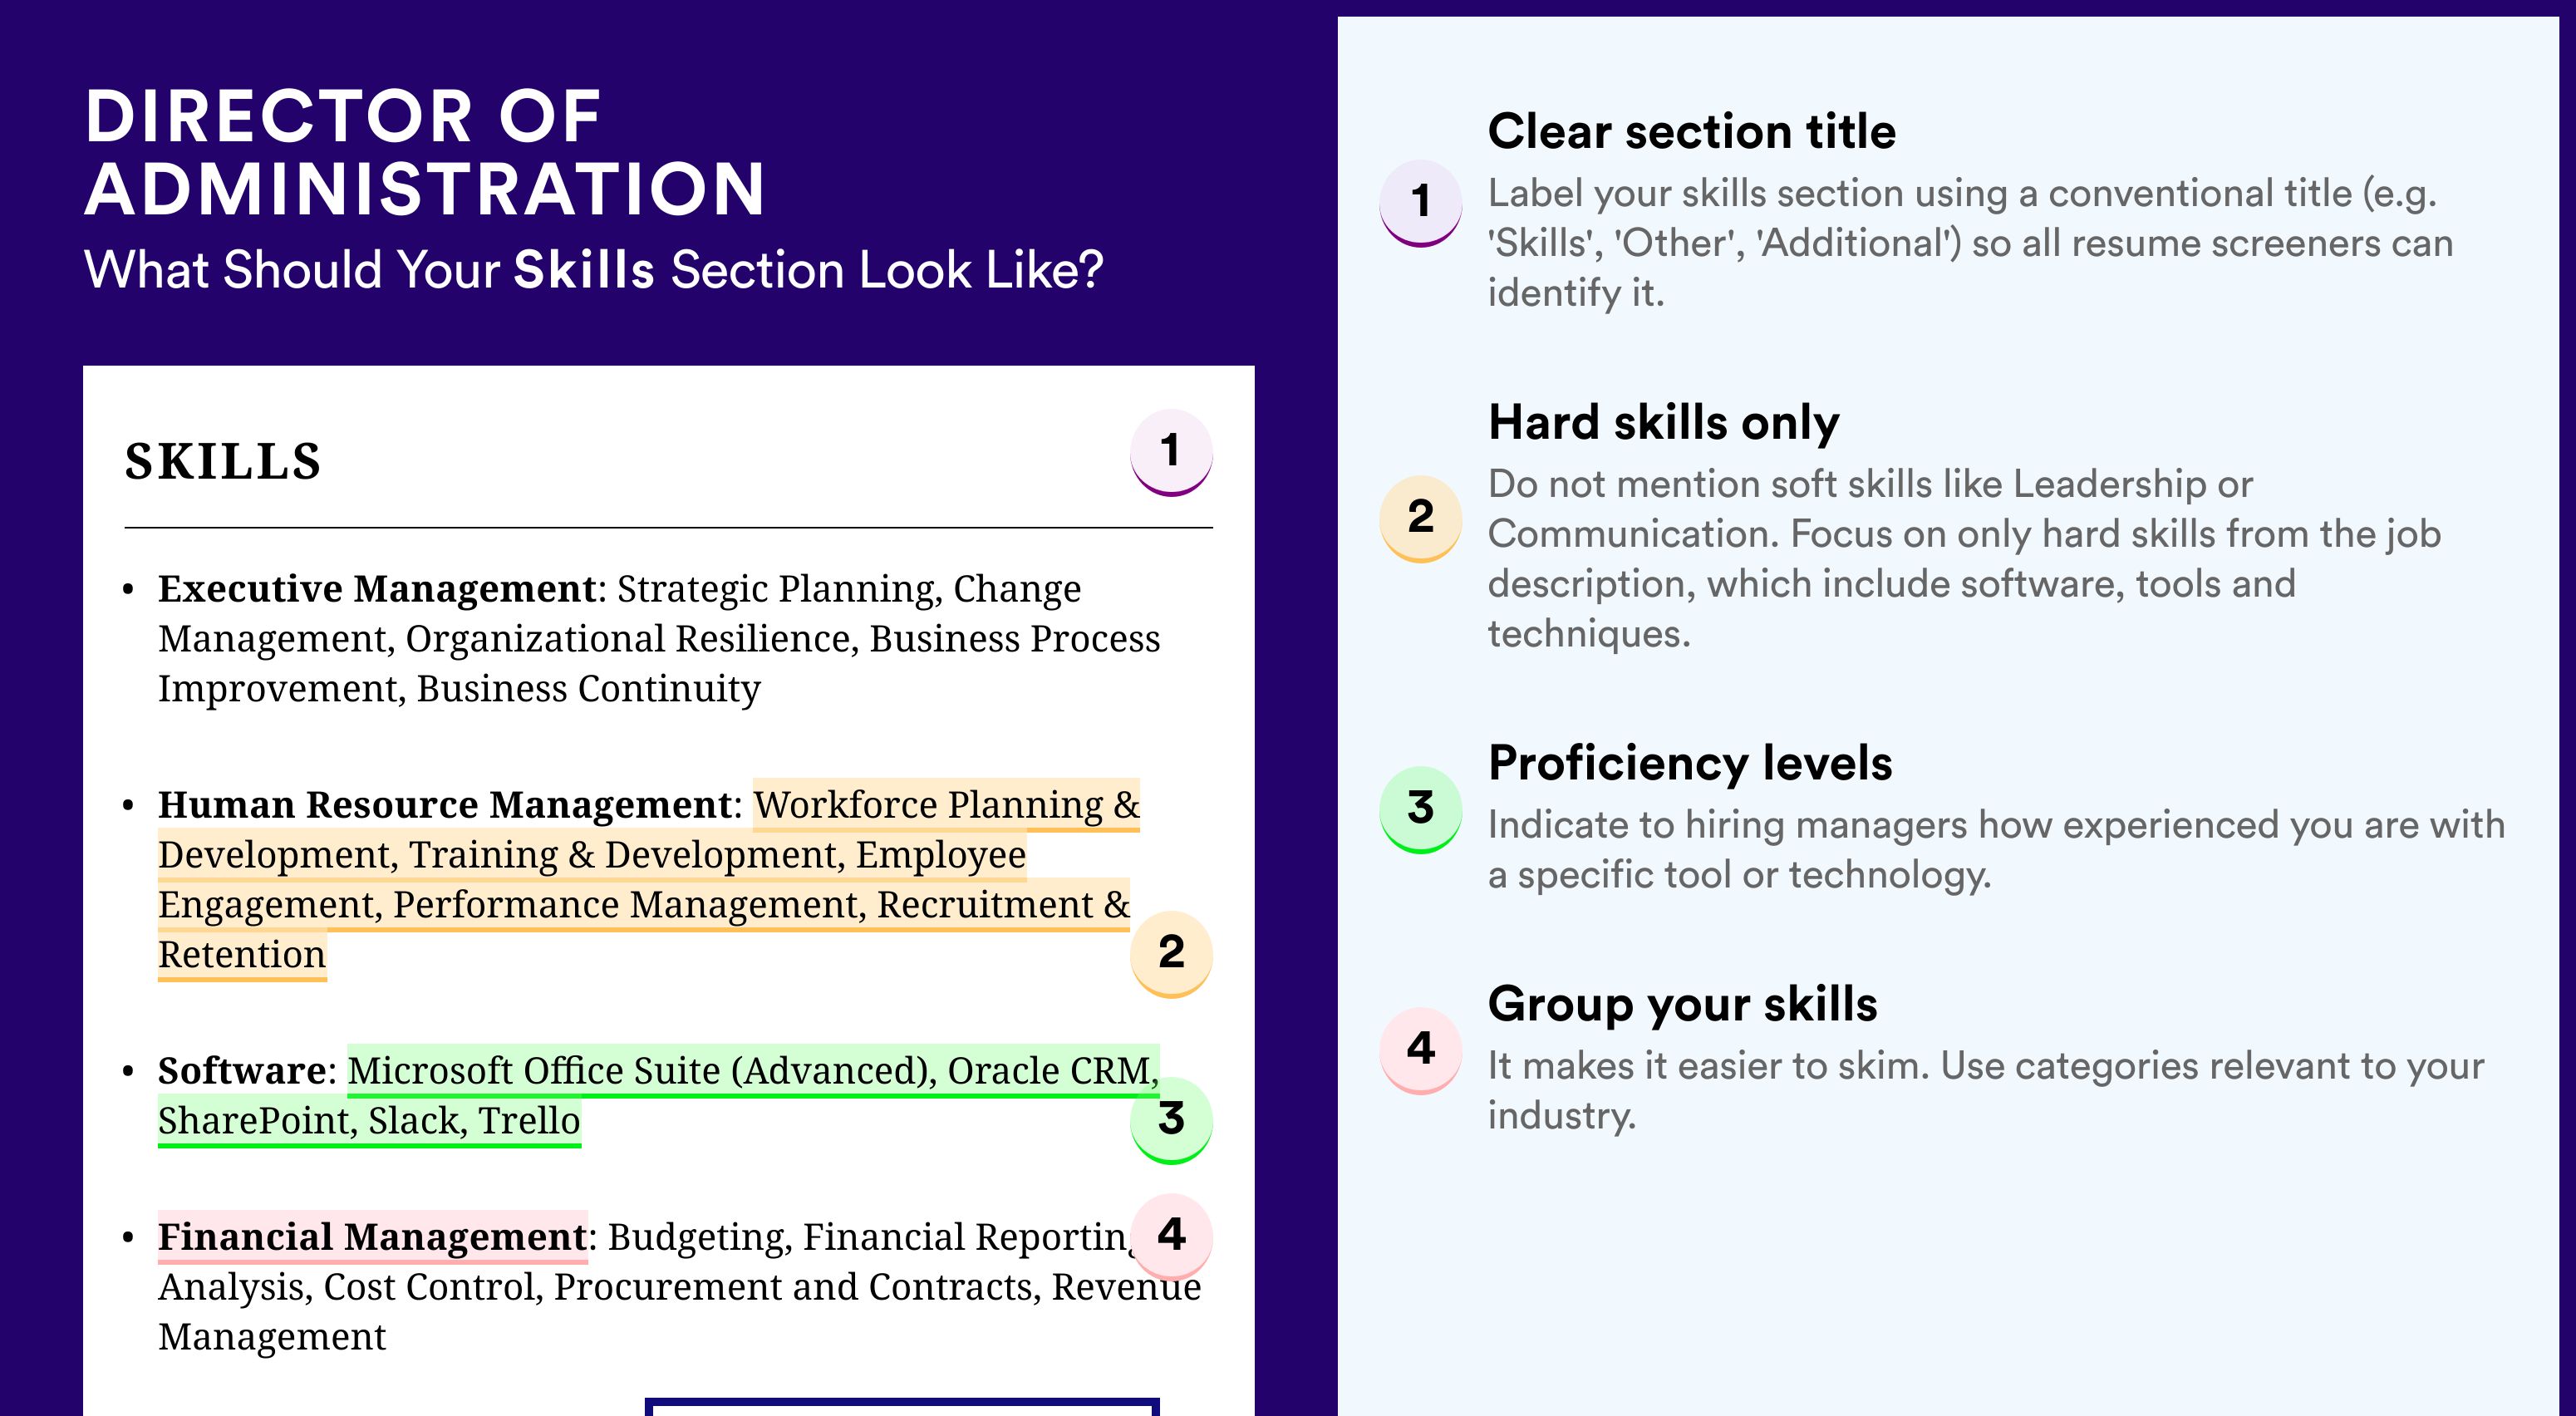Click the pink-highlighted Financial Management label
This screenshot has height=1416, width=2576.
(372, 1237)
